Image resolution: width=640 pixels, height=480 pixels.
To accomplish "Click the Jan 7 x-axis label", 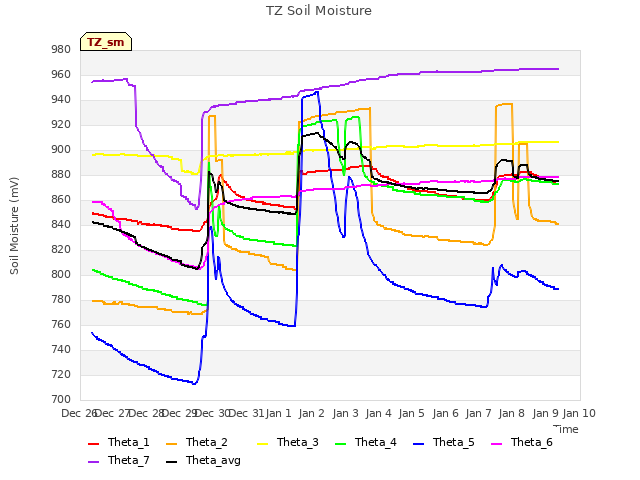I will pyautogui.click(x=478, y=413).
